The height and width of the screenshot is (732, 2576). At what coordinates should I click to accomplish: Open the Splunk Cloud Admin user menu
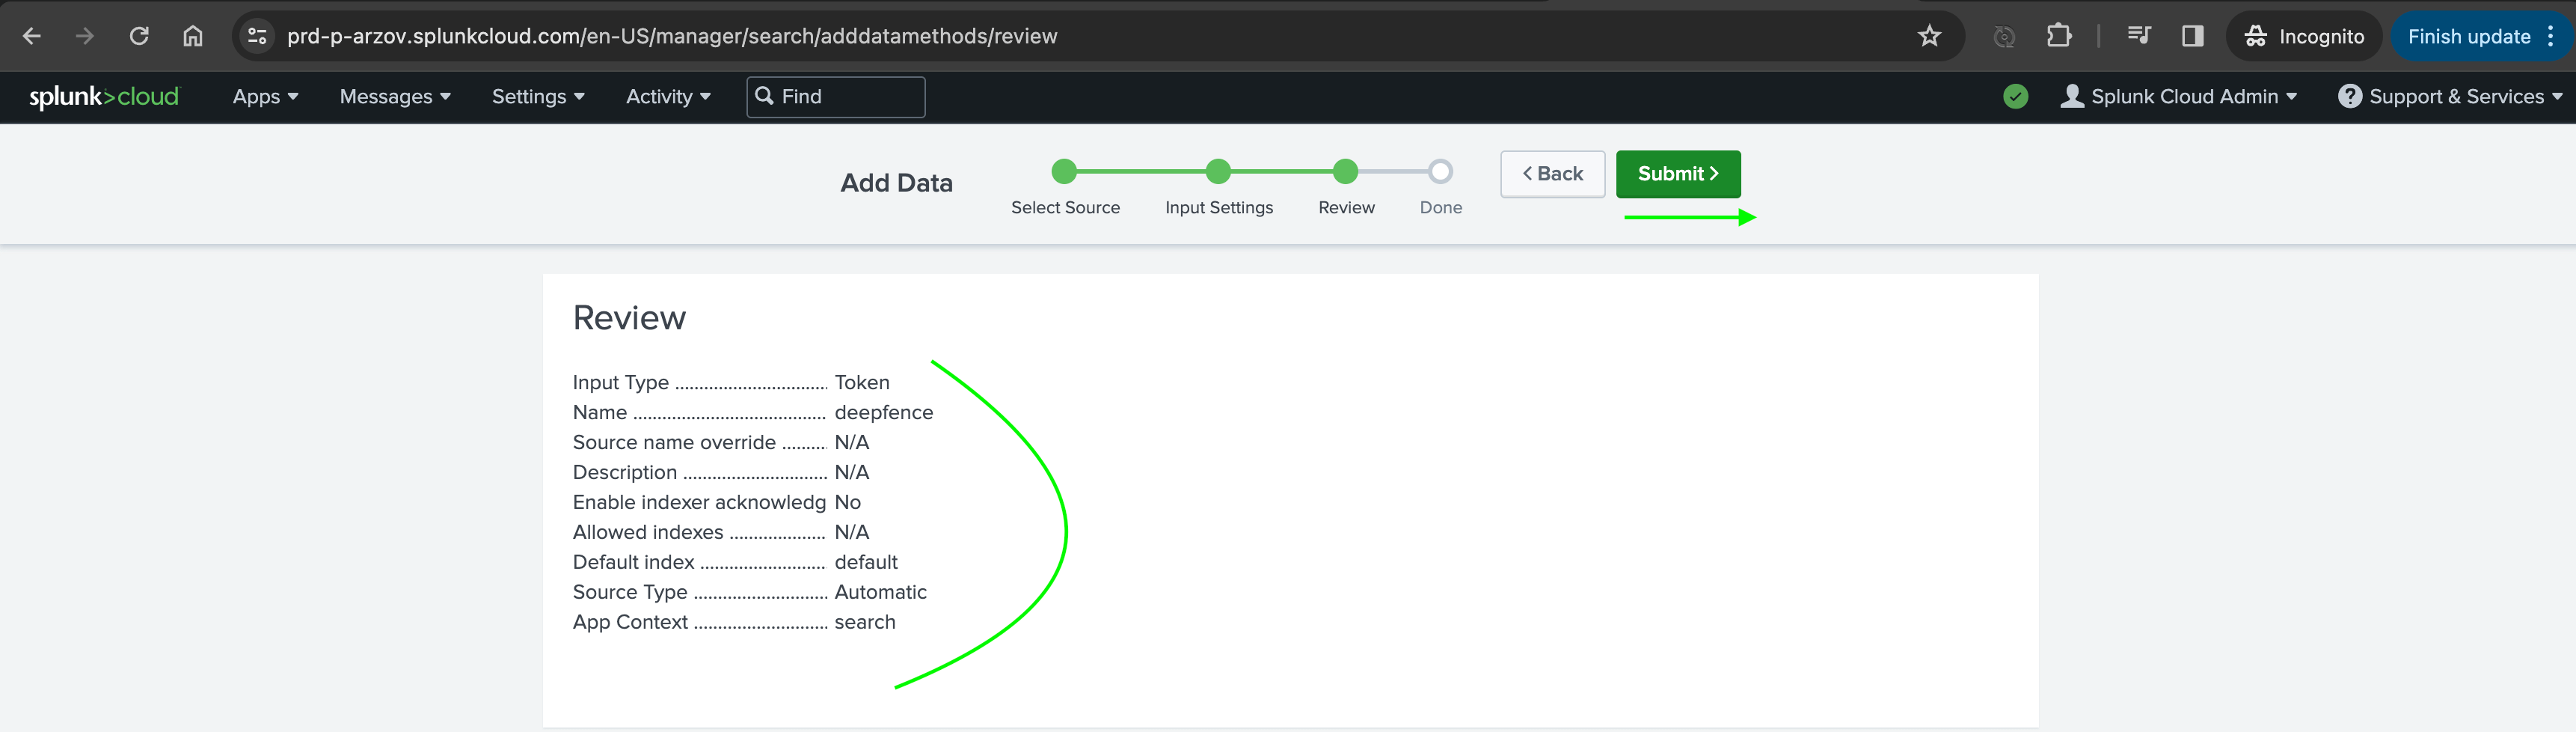pyautogui.click(x=2179, y=97)
